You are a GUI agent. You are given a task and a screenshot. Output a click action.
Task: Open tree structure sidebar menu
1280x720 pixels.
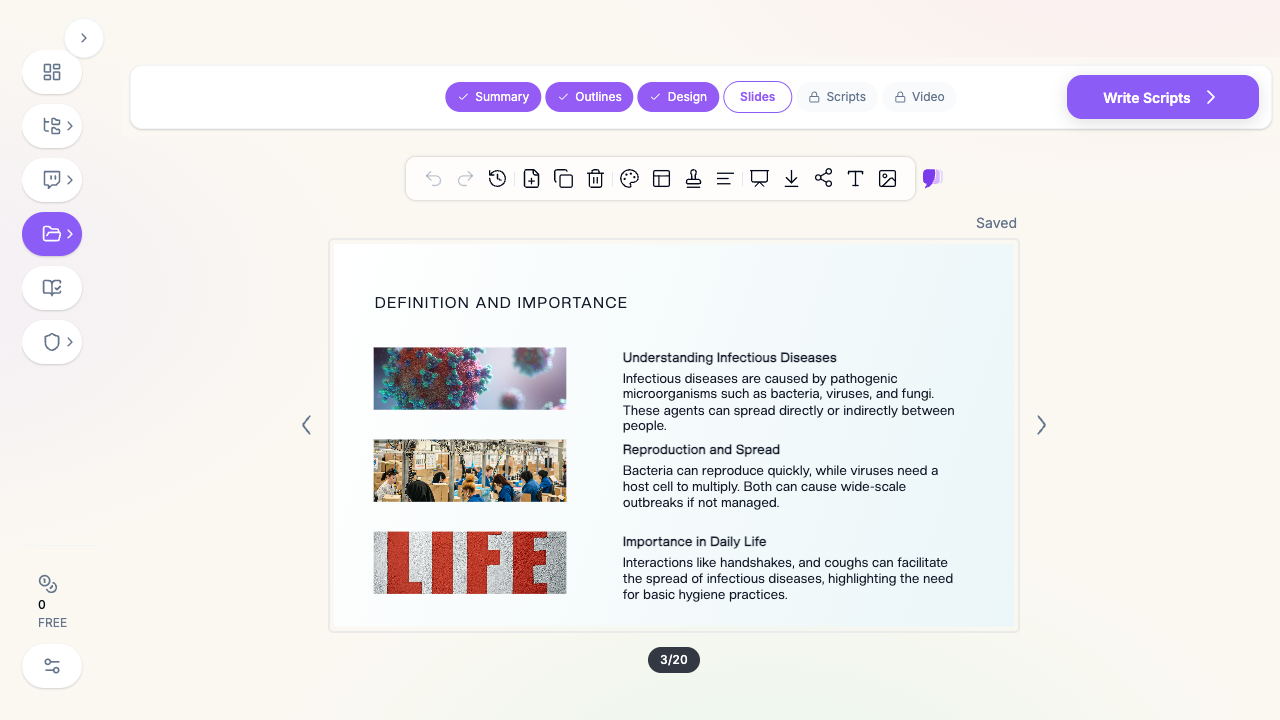[x=52, y=126]
